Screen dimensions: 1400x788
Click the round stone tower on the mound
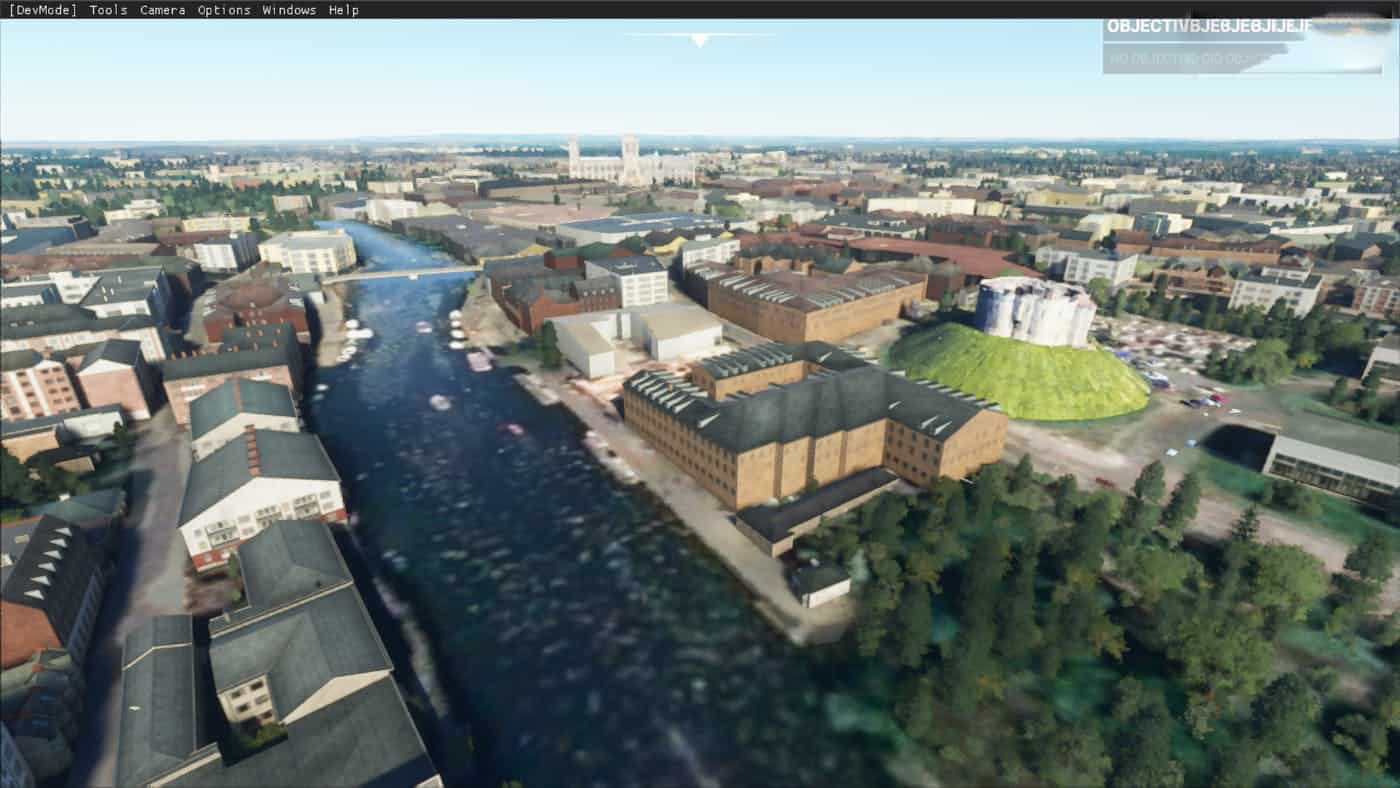(1034, 312)
